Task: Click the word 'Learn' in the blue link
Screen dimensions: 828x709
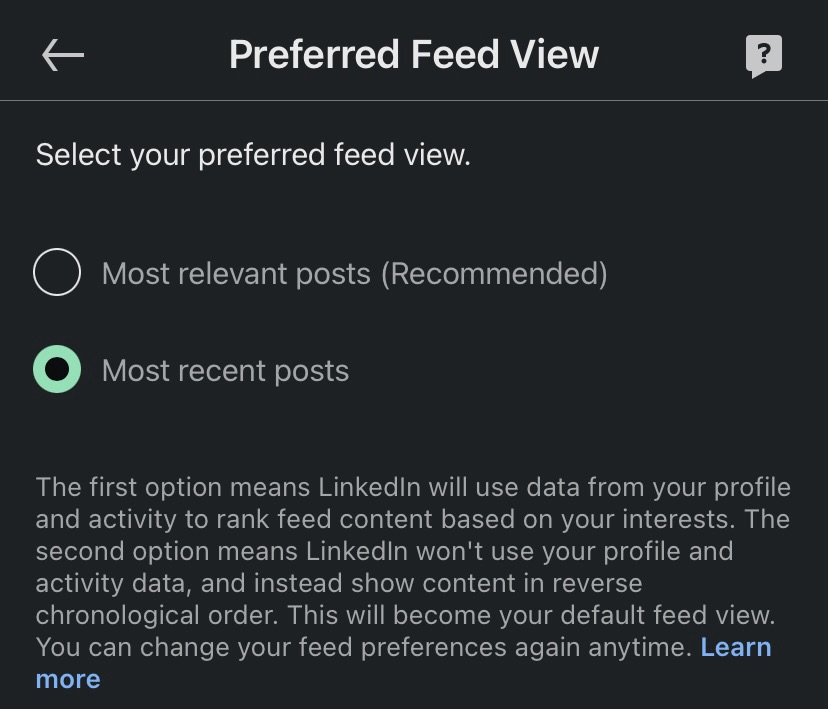Action: (735, 647)
